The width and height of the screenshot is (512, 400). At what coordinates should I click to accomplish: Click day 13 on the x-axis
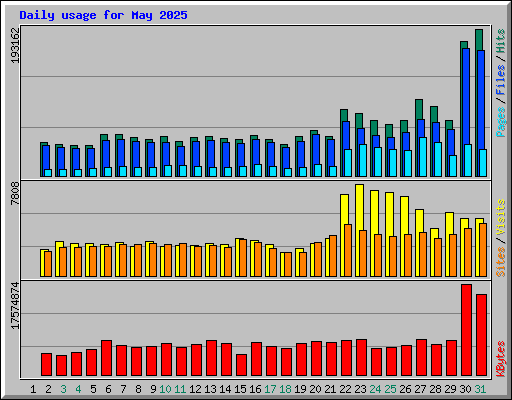pos(210,389)
